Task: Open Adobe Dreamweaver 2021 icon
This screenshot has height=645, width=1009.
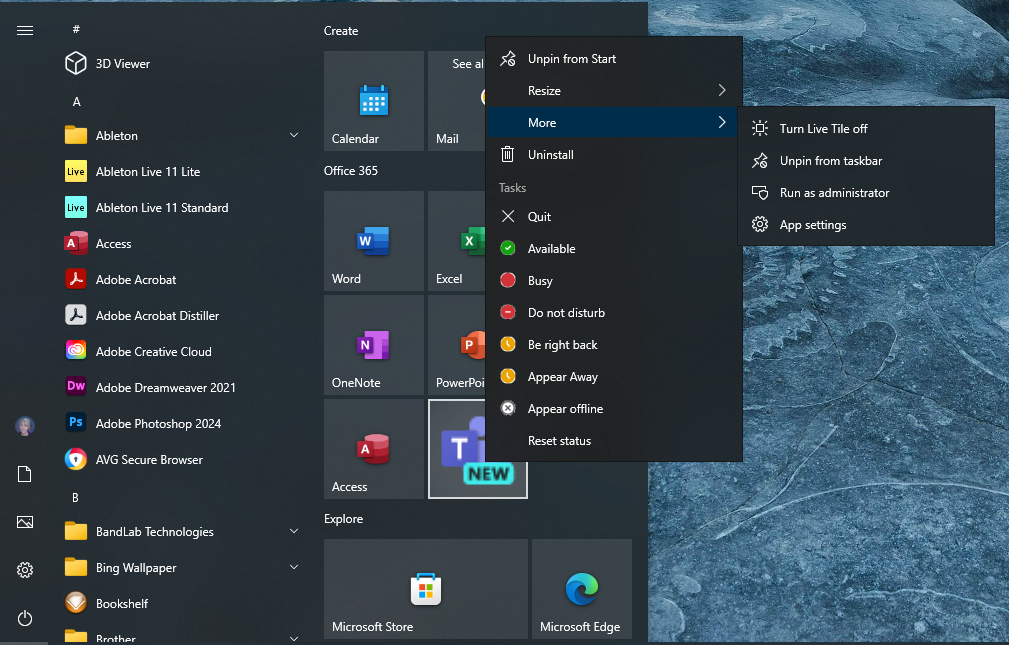Action: pyautogui.click(x=76, y=387)
